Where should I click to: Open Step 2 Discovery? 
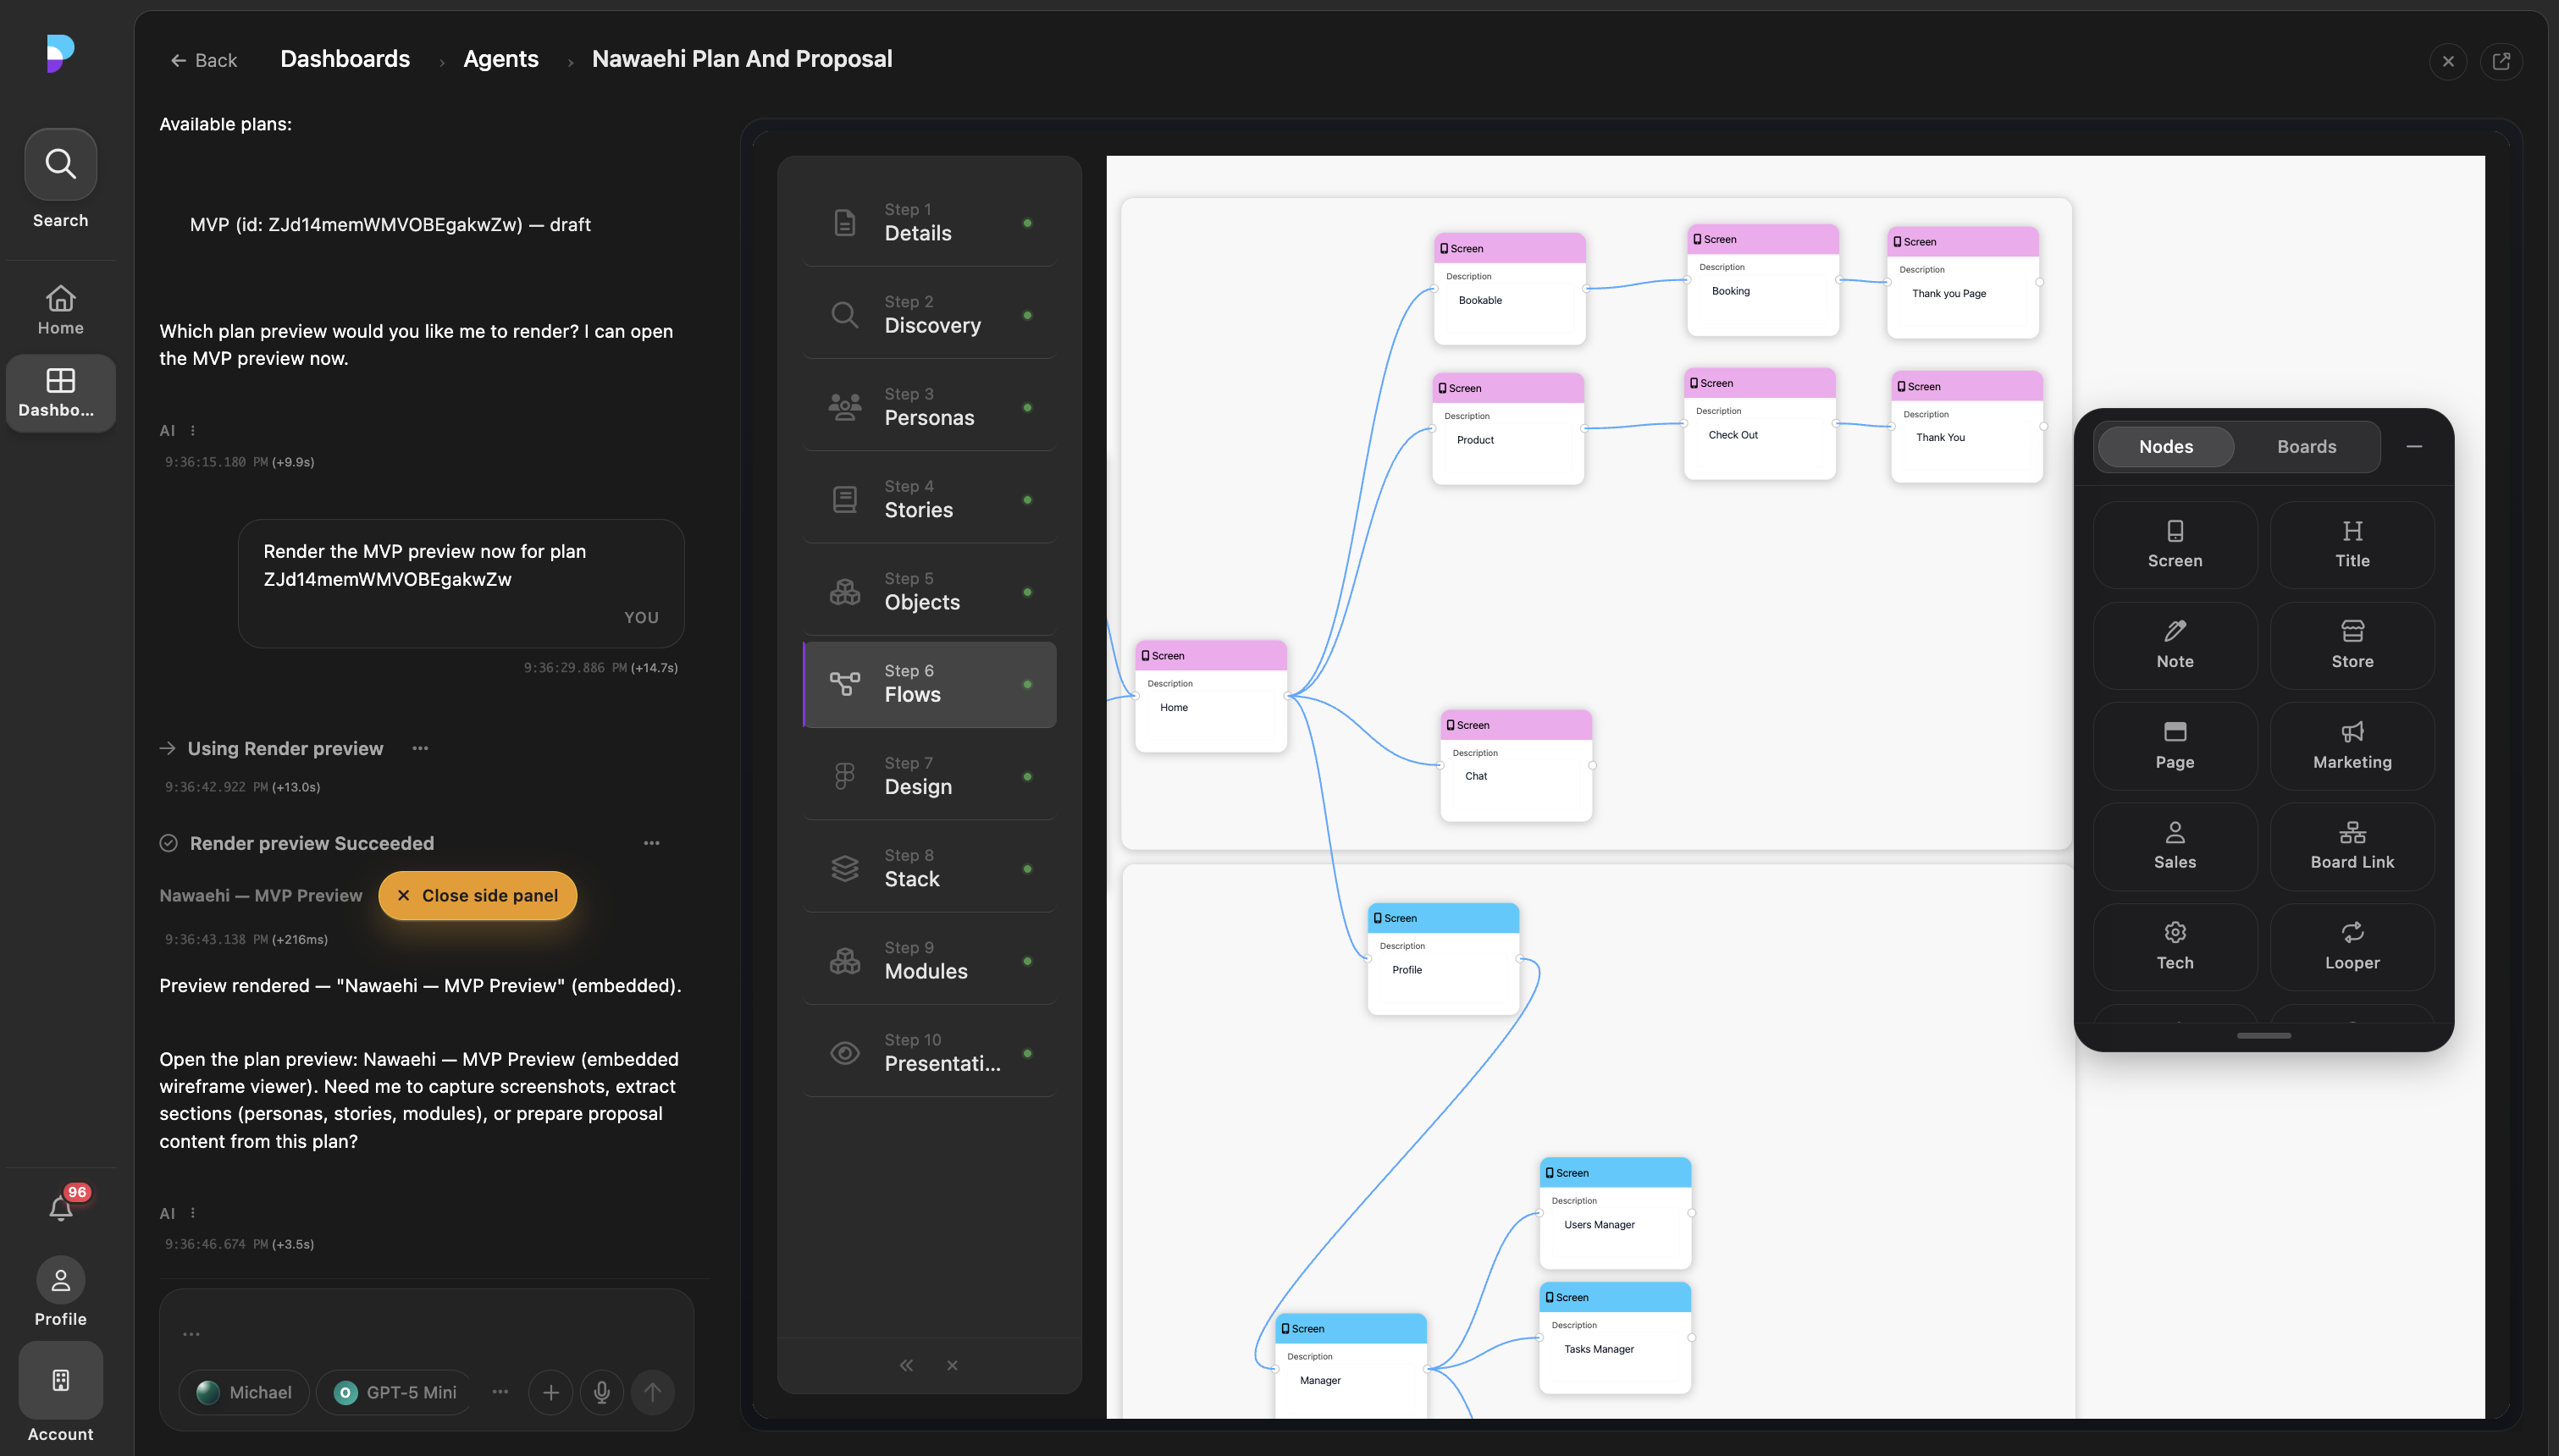click(929, 315)
